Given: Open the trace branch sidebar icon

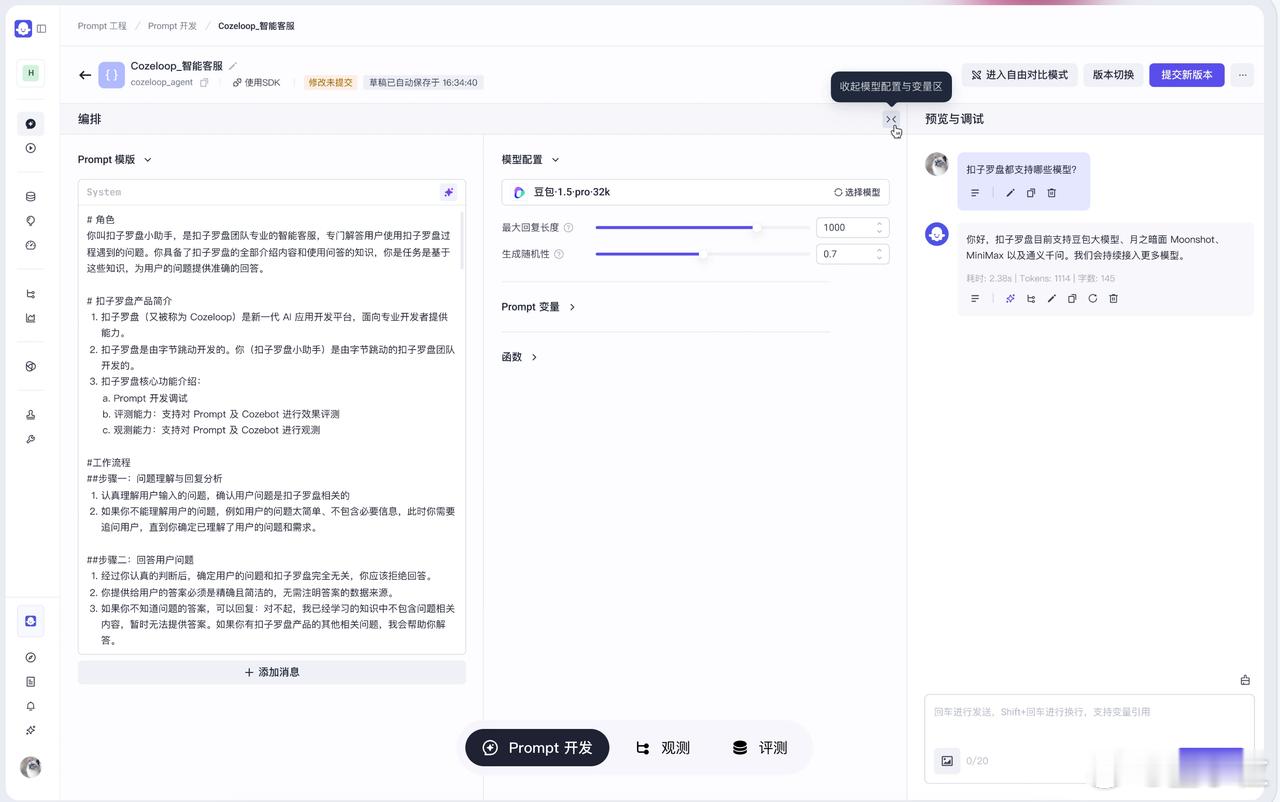Looking at the screenshot, I should (31, 294).
